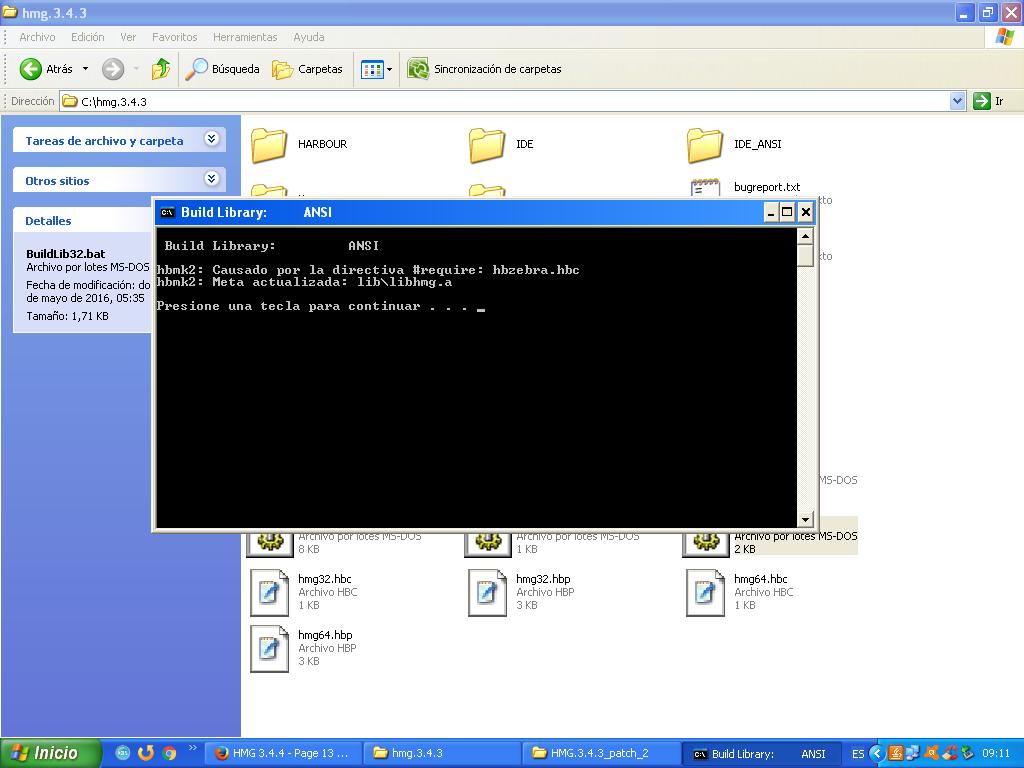The width and height of the screenshot is (1024, 768).
Task: Open the console window's C:\ system icon
Action: click(x=168, y=212)
